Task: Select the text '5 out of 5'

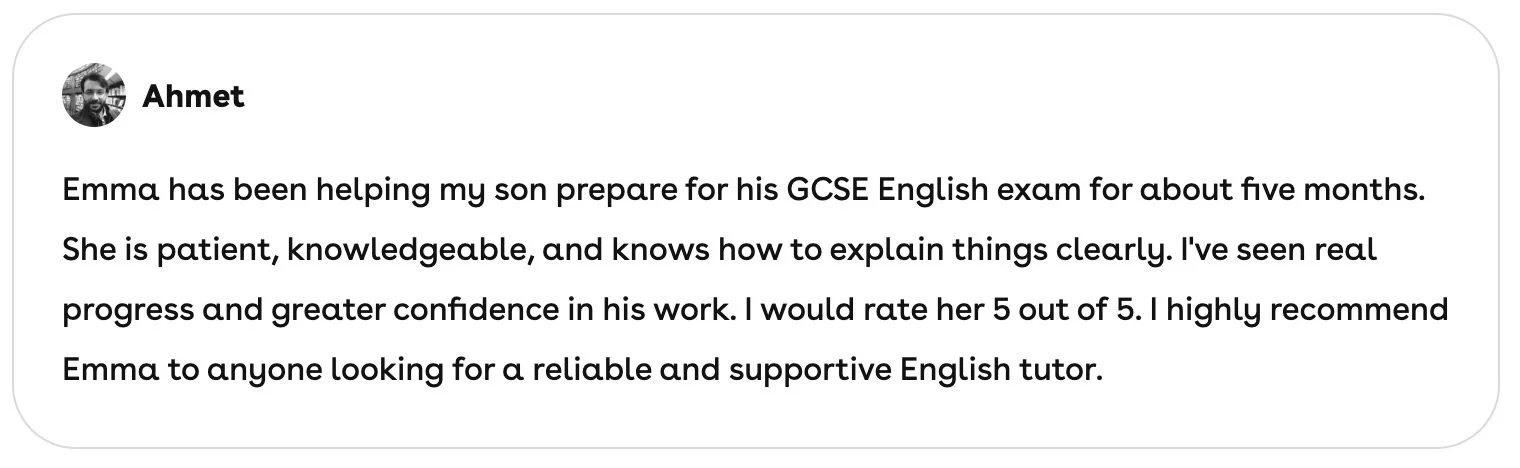Action: point(1063,310)
